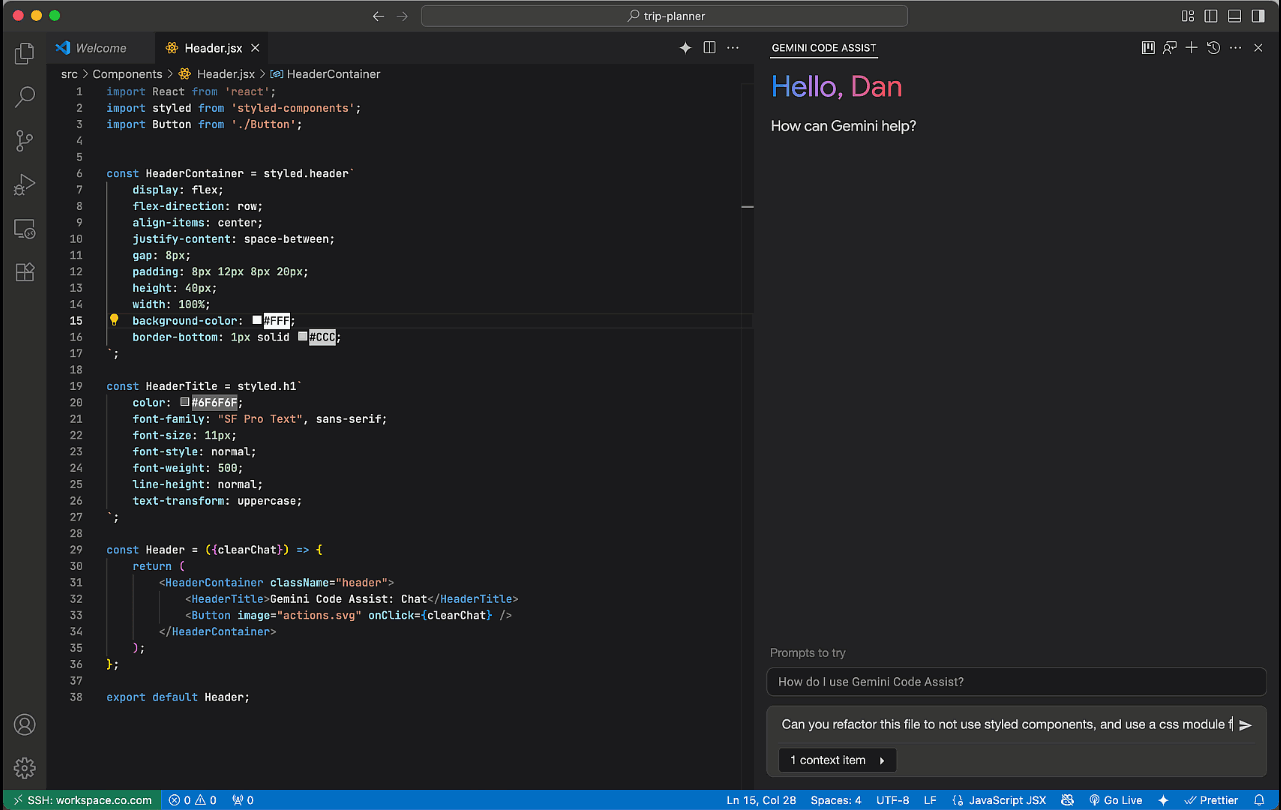View Gemini chat history via the clock icon
Image resolution: width=1281 pixels, height=810 pixels.
pyautogui.click(x=1212, y=47)
